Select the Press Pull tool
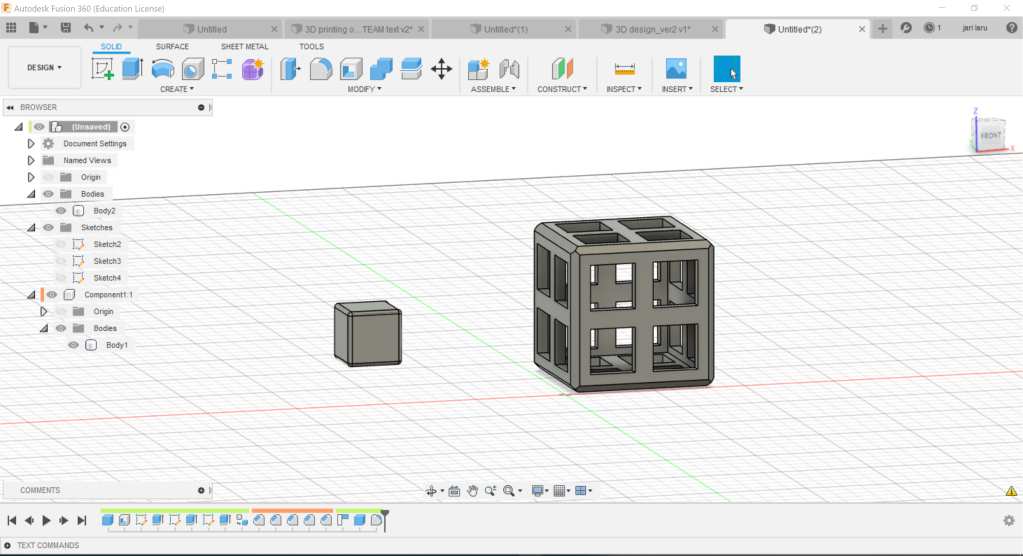This screenshot has height=556, width=1023. pos(290,69)
